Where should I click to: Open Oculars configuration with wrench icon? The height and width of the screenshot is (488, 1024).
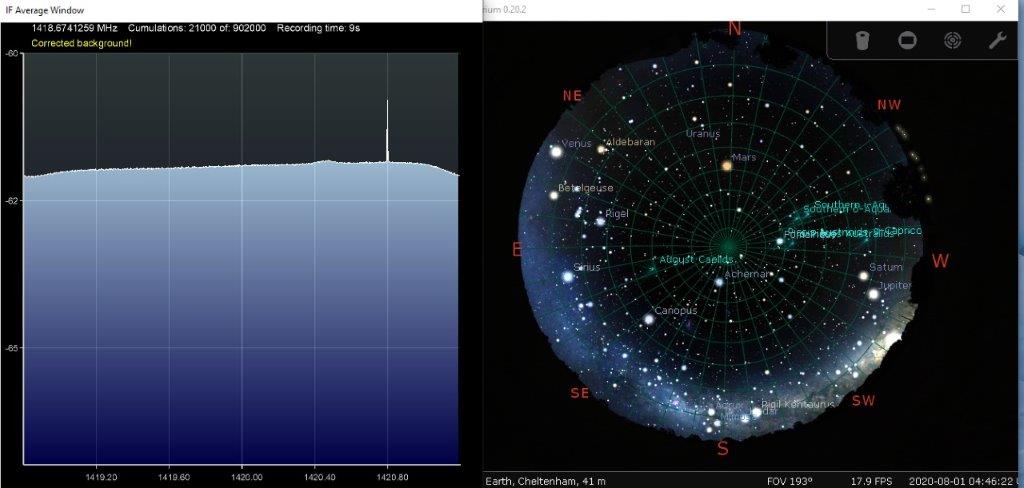click(996, 40)
